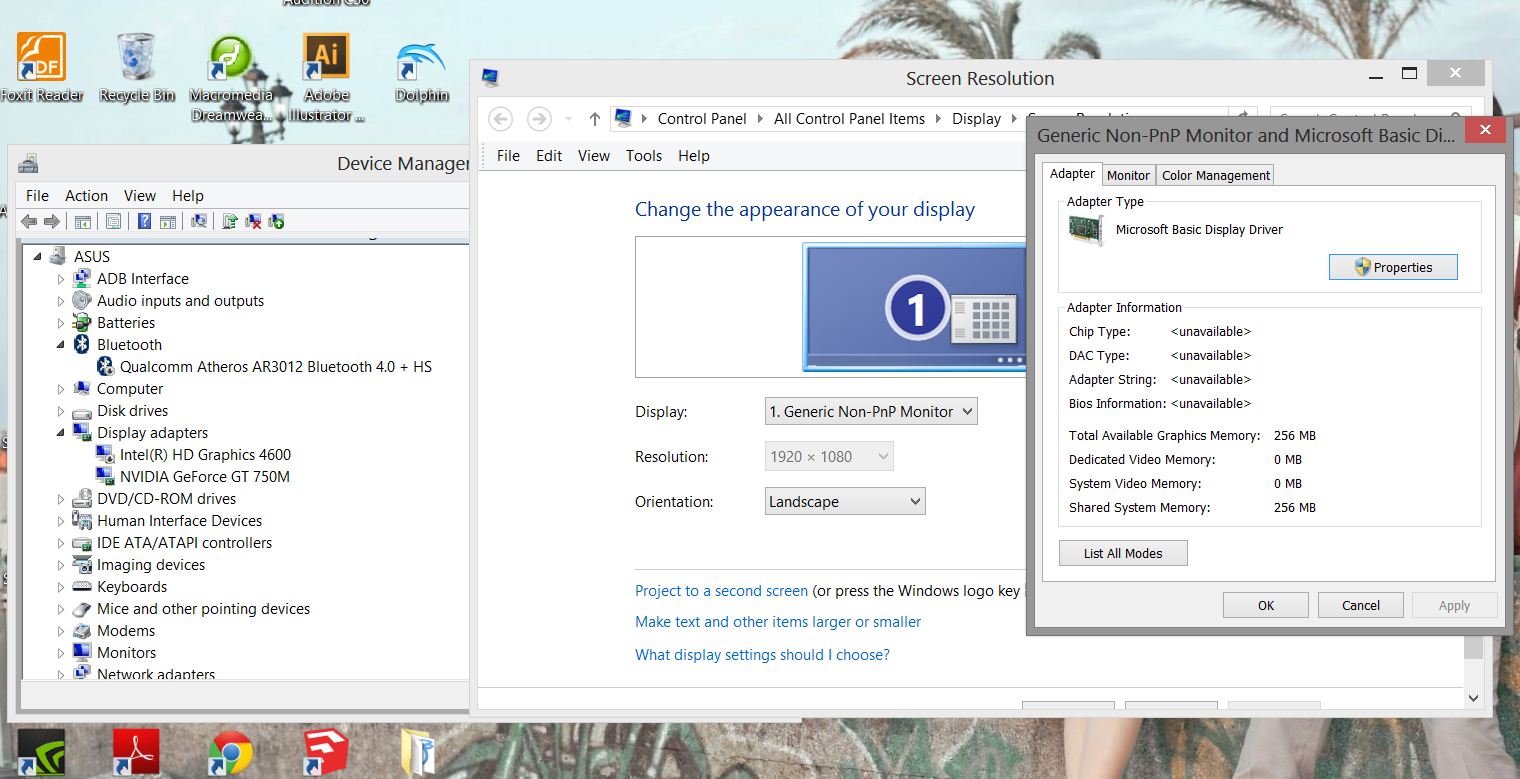Open Device Manager toolbar Help icon
1520x779 pixels.
tap(144, 221)
